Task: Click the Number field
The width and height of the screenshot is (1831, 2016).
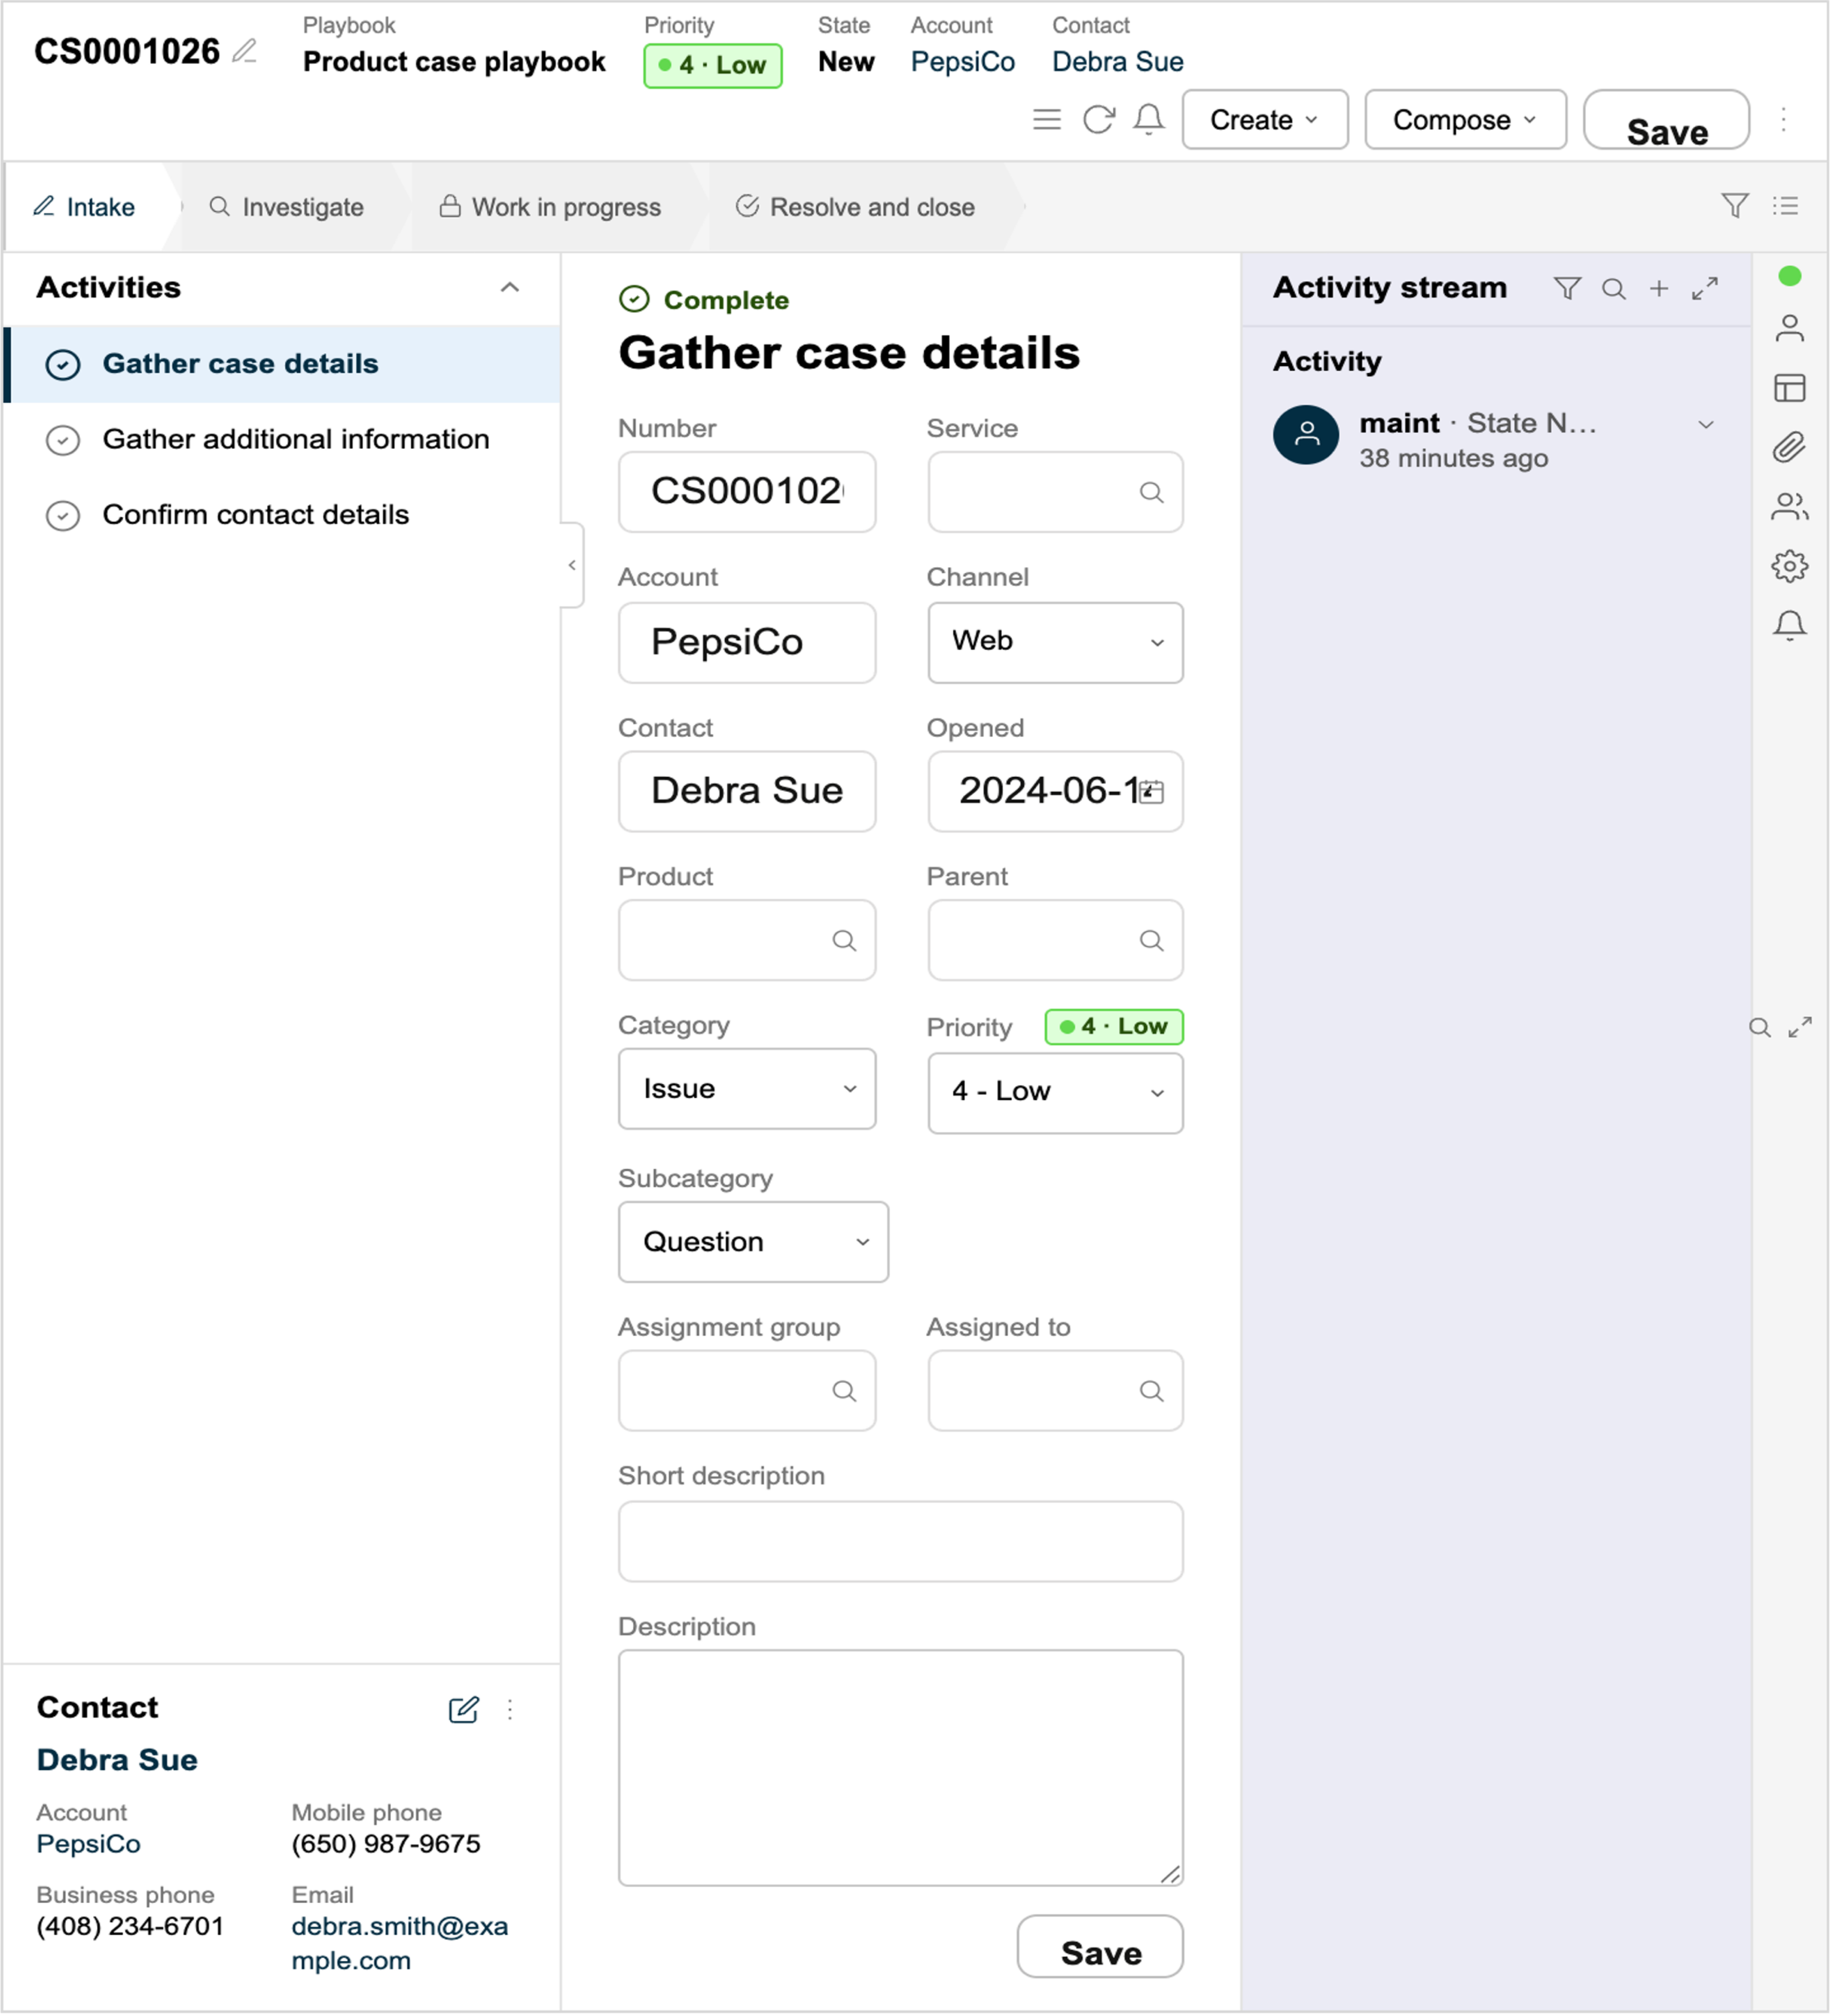Action: click(747, 492)
